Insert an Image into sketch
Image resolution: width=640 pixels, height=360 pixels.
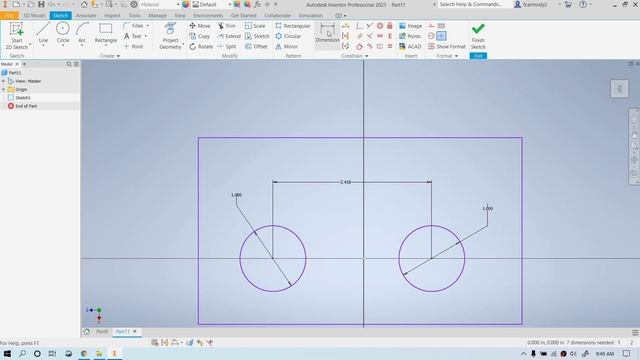[411, 26]
